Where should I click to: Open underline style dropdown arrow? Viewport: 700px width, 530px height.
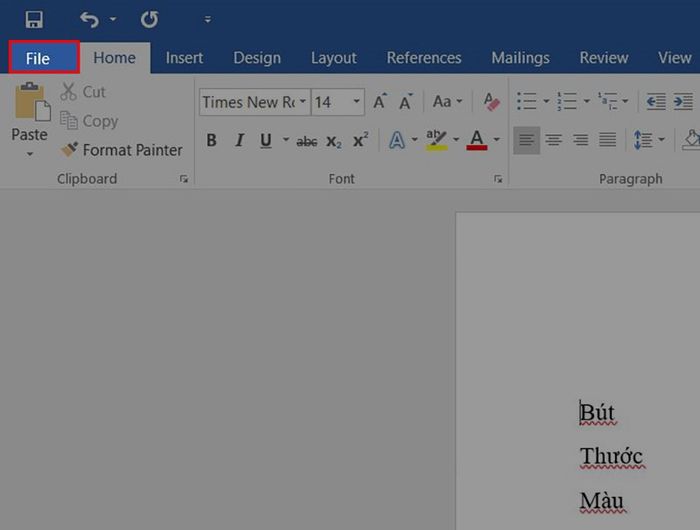[x=286, y=140]
